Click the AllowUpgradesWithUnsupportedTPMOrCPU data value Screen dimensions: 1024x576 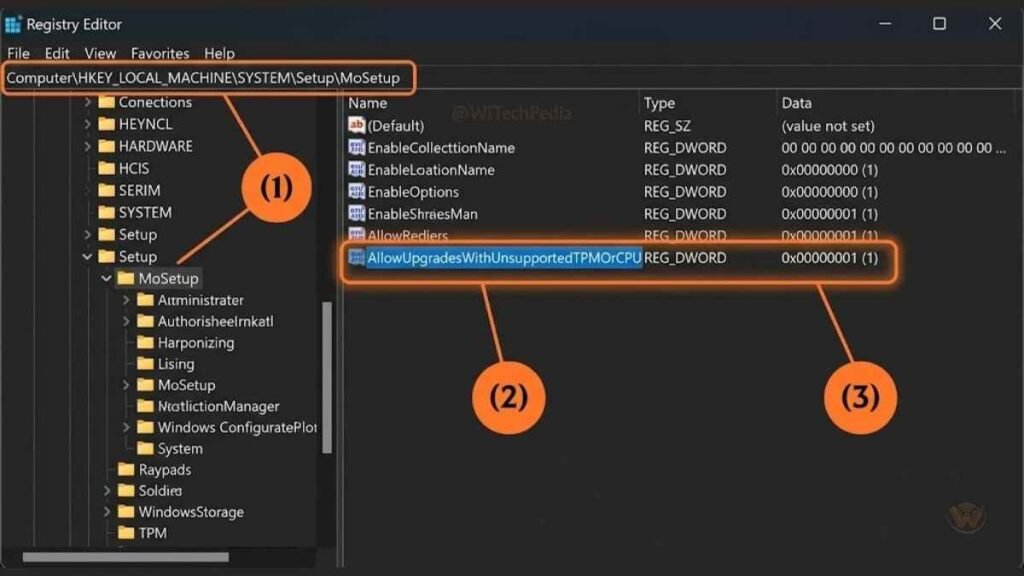click(x=829, y=258)
